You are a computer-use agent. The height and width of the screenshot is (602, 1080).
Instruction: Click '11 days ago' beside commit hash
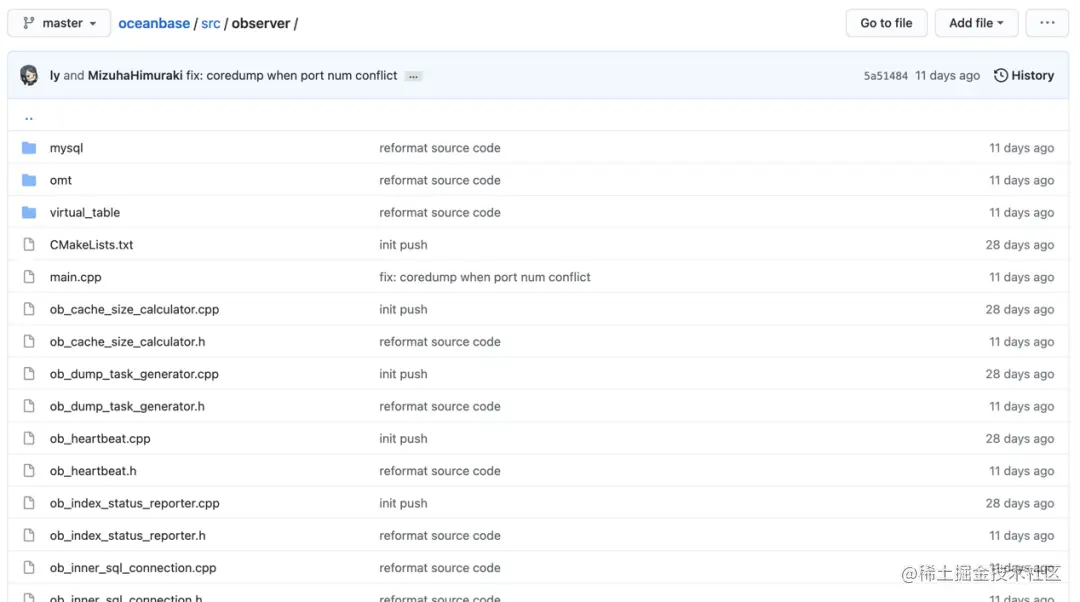[x=947, y=75]
